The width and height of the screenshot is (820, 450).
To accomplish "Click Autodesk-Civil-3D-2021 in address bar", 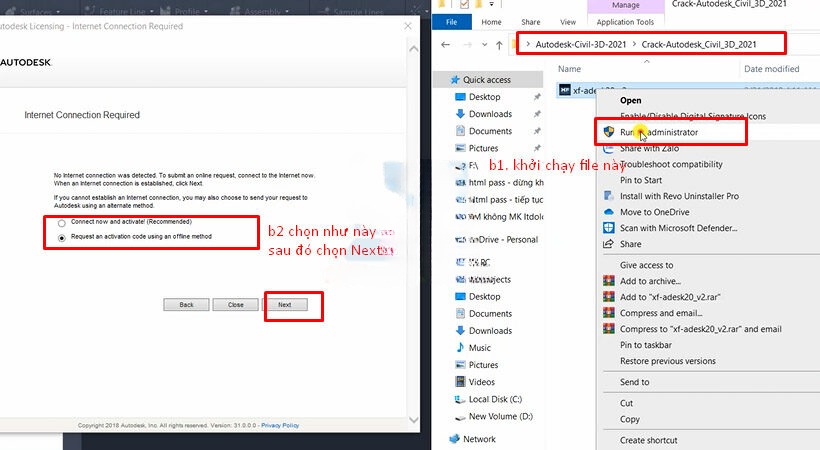I will (x=580, y=44).
